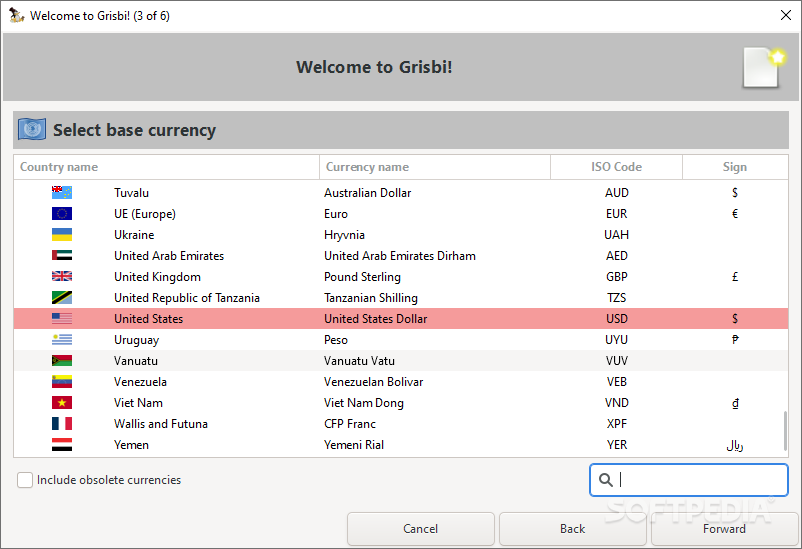Click the Back button
The image size is (802, 549).
point(572,529)
